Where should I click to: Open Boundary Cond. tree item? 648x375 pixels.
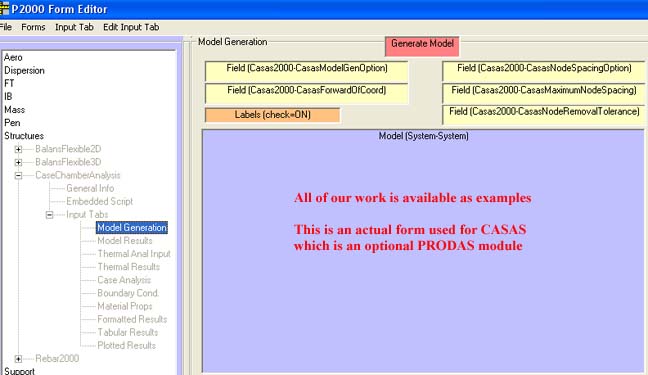tap(128, 293)
